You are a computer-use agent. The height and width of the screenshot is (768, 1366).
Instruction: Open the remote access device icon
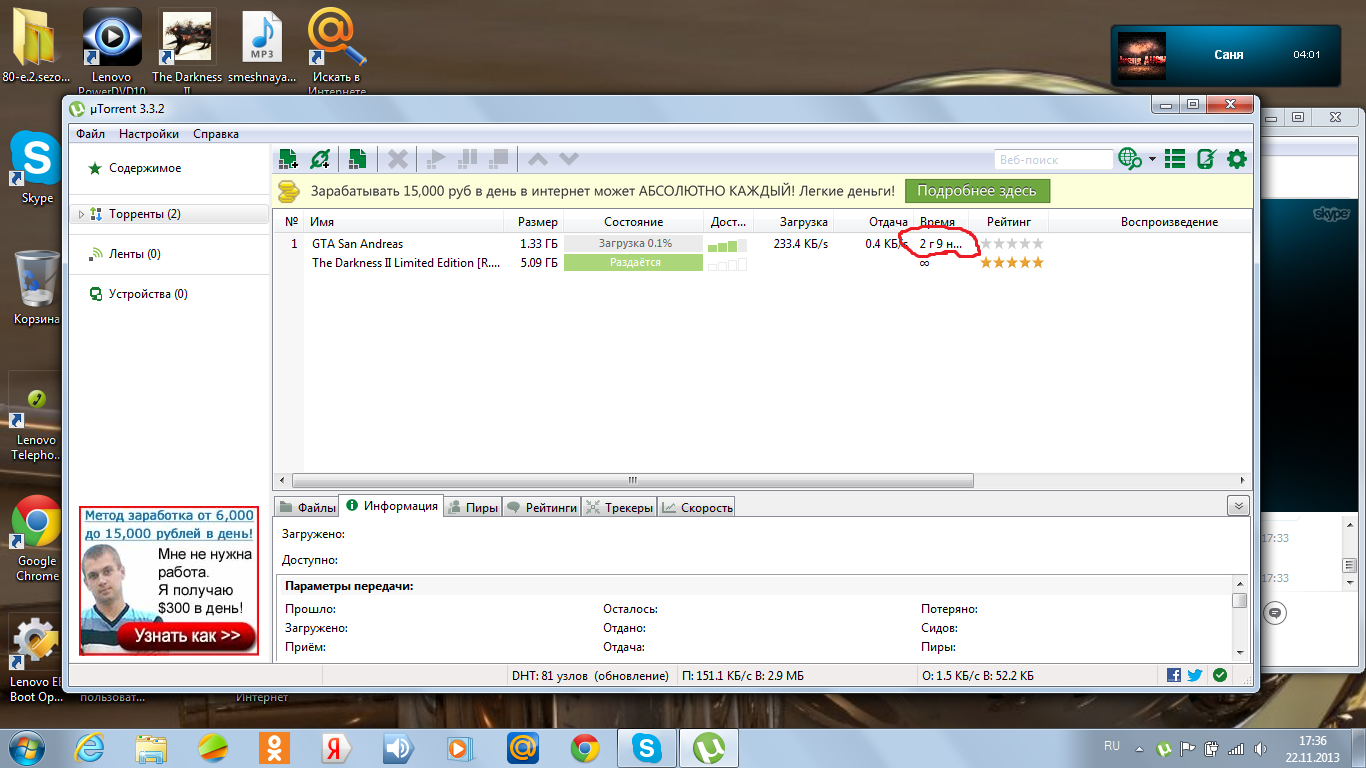tap(1207, 158)
